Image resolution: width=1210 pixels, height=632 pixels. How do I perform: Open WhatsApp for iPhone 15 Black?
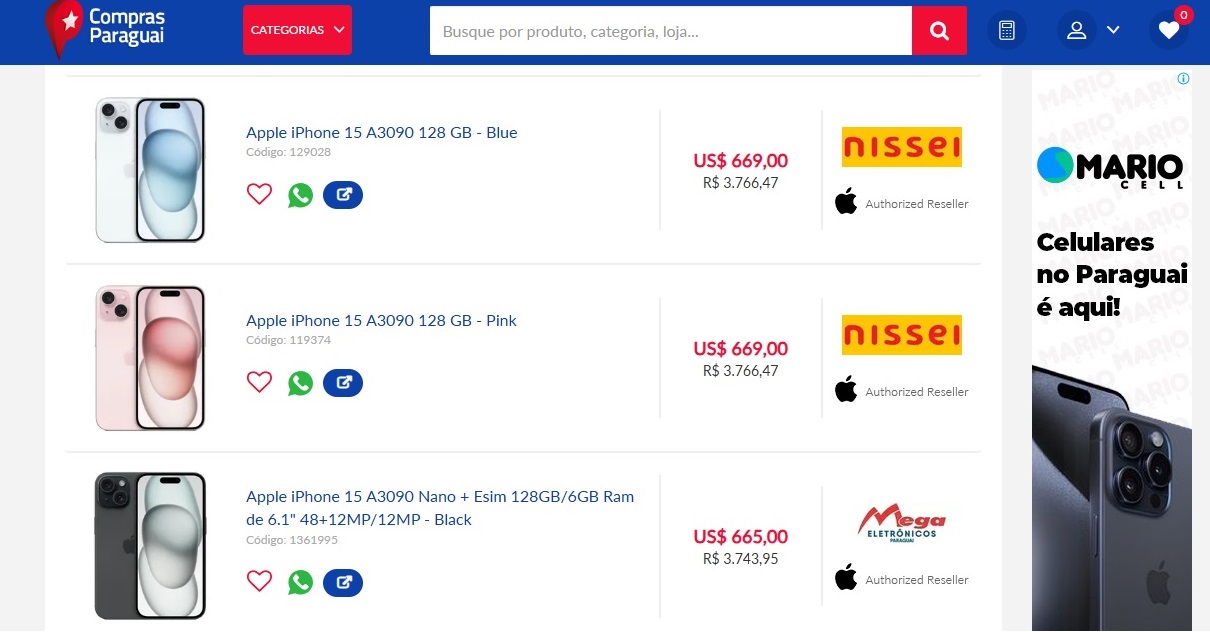click(x=300, y=582)
